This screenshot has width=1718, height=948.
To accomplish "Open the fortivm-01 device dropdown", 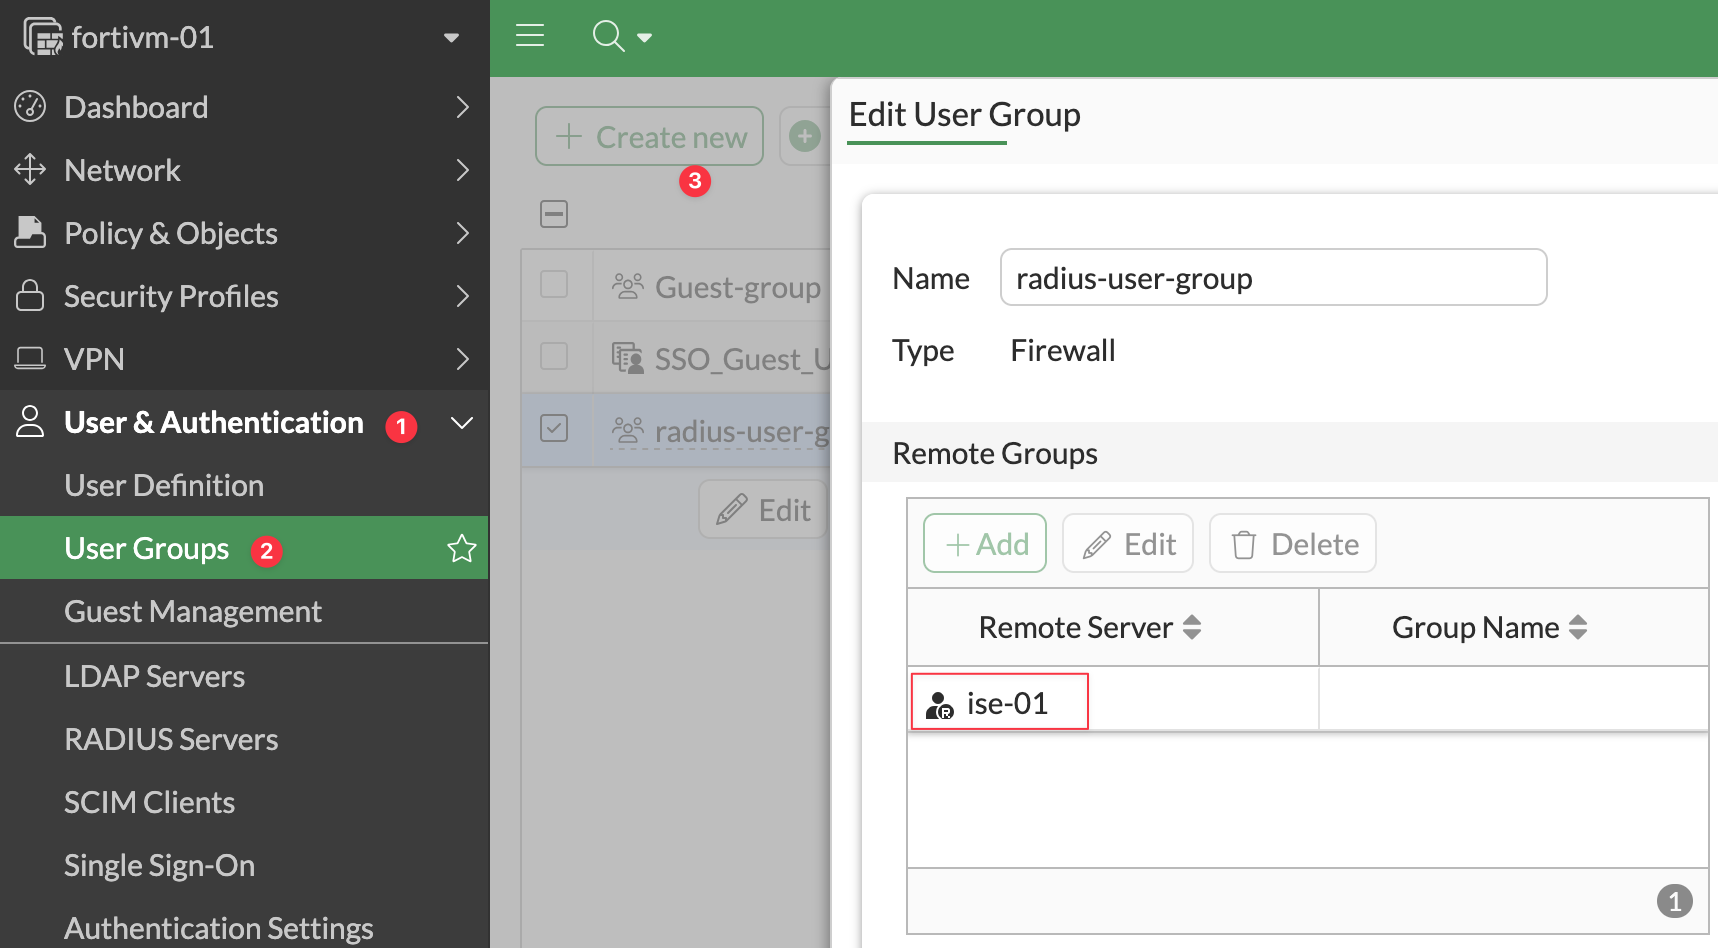I will 451,38.
